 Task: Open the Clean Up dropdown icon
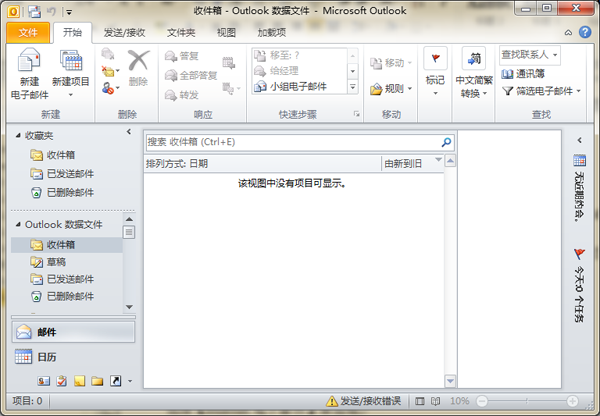click(x=111, y=71)
